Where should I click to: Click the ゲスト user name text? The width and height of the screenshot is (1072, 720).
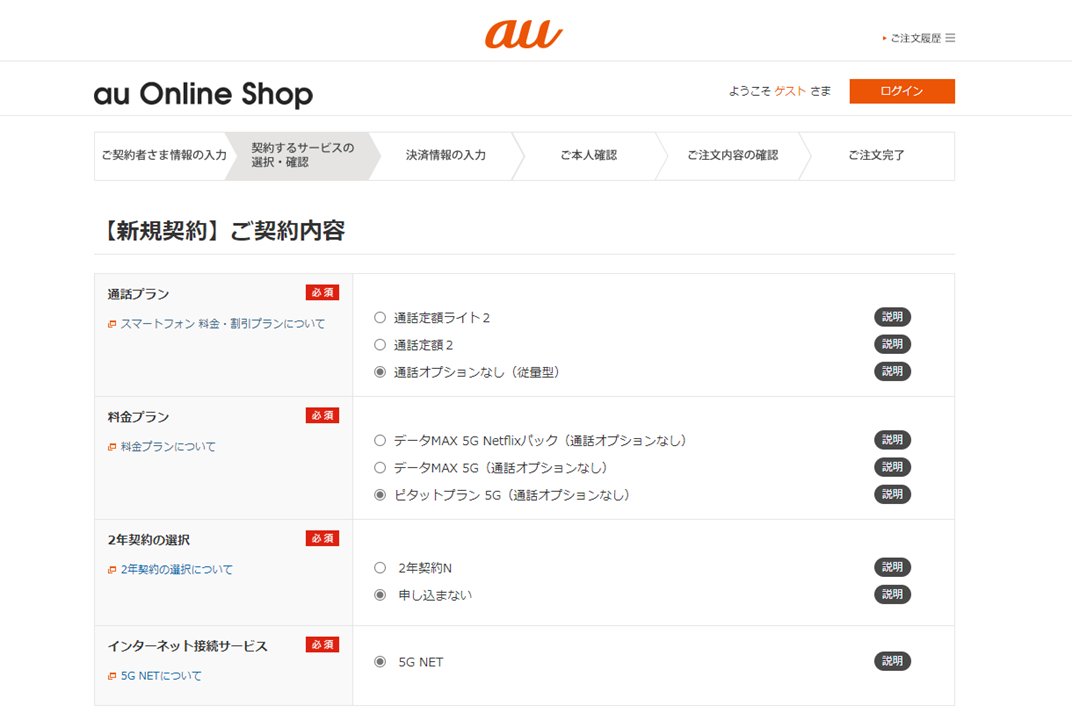coord(790,91)
